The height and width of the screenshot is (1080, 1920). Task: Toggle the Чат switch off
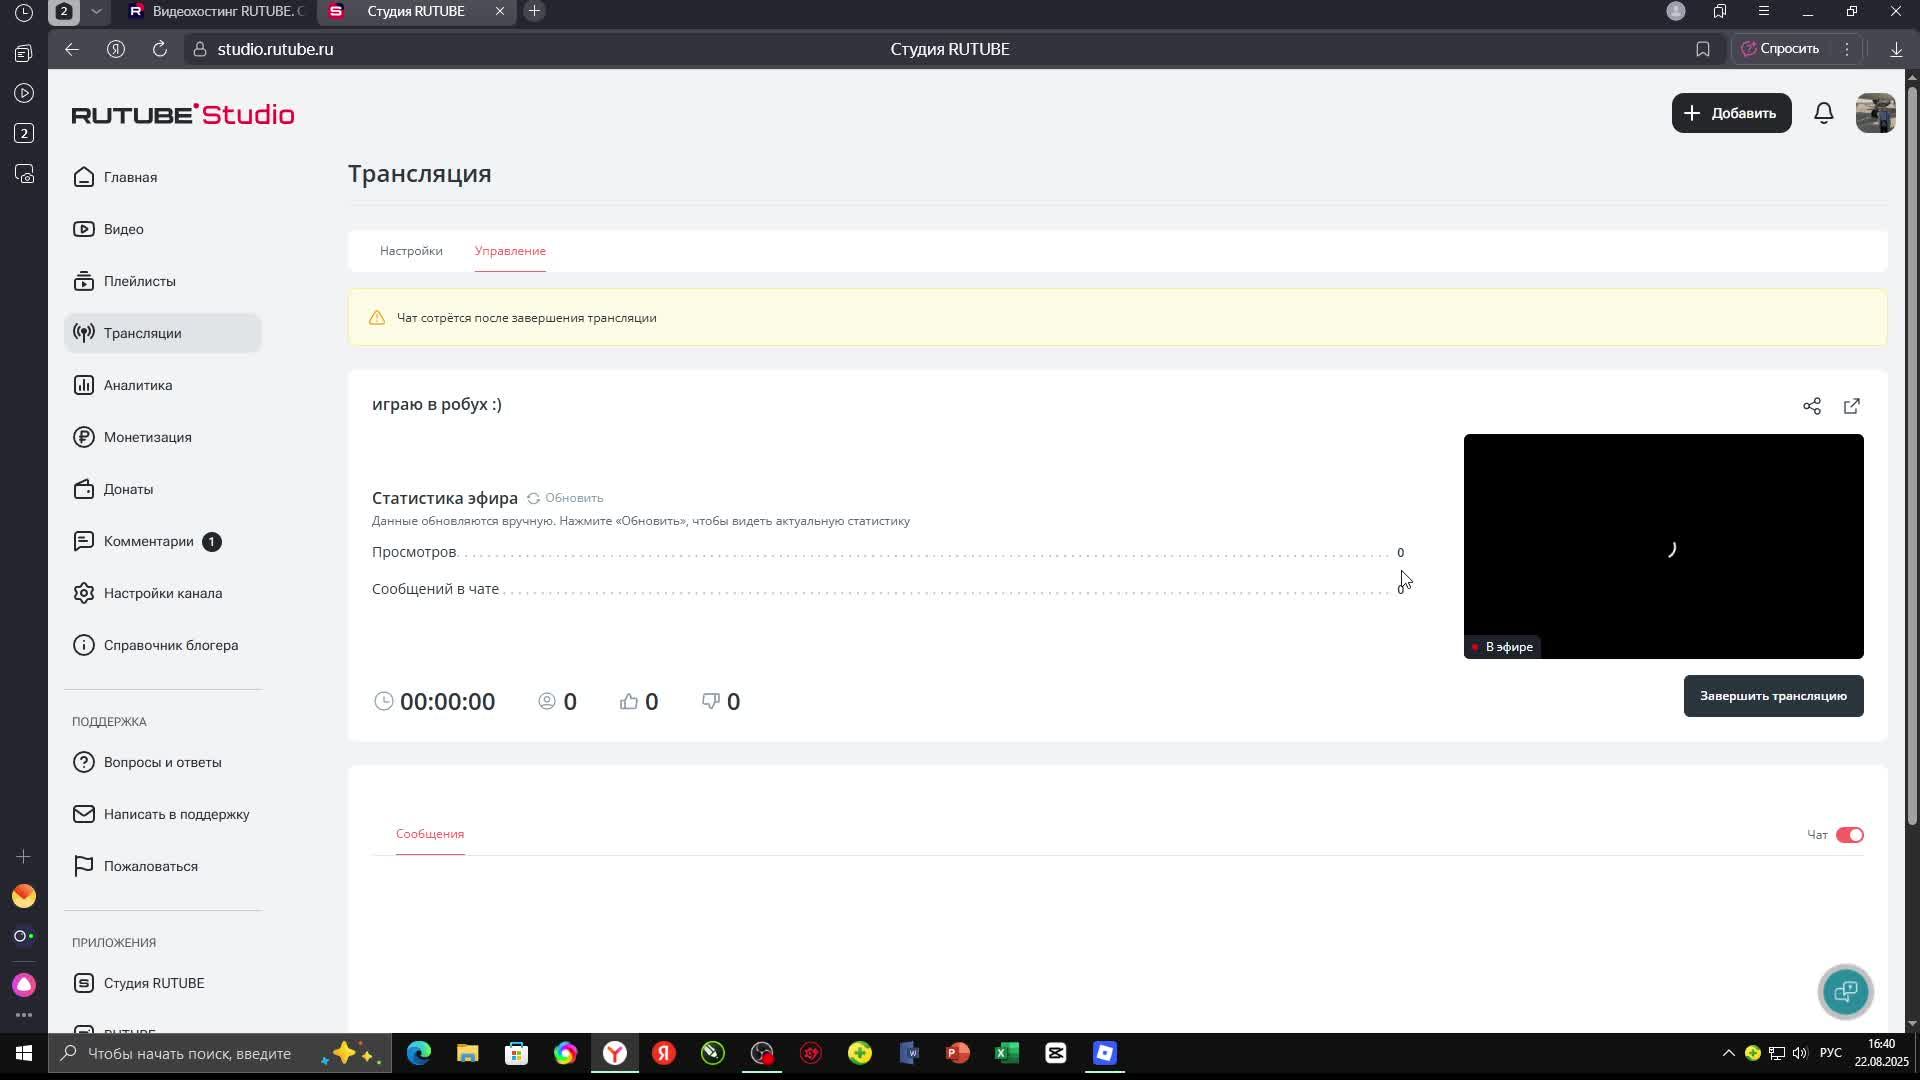pyautogui.click(x=1849, y=835)
